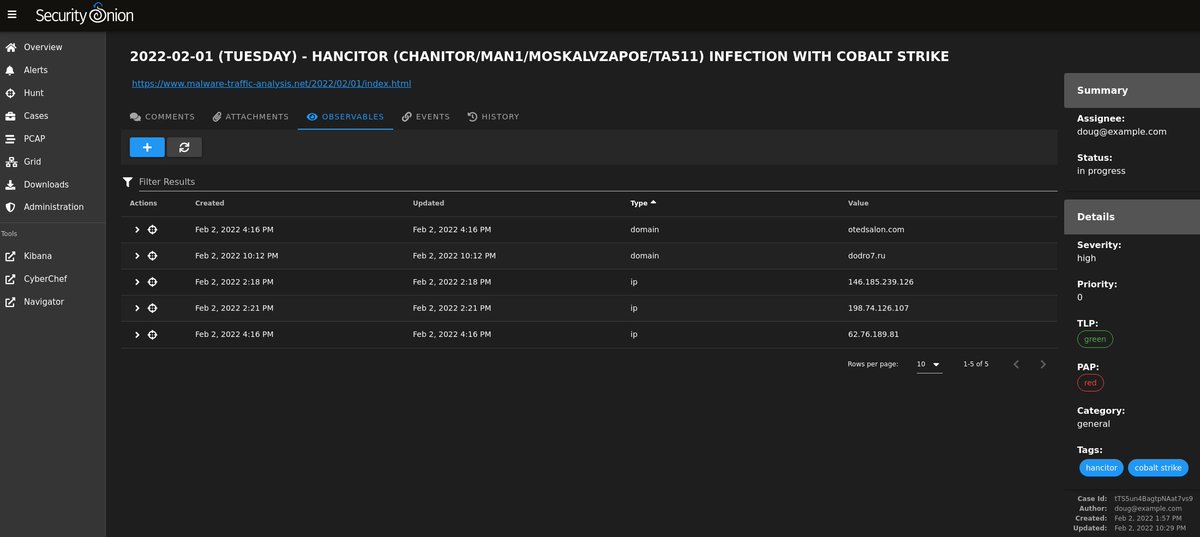
Task: Expand the 146.185.239.126 observable row
Action: pos(137,282)
